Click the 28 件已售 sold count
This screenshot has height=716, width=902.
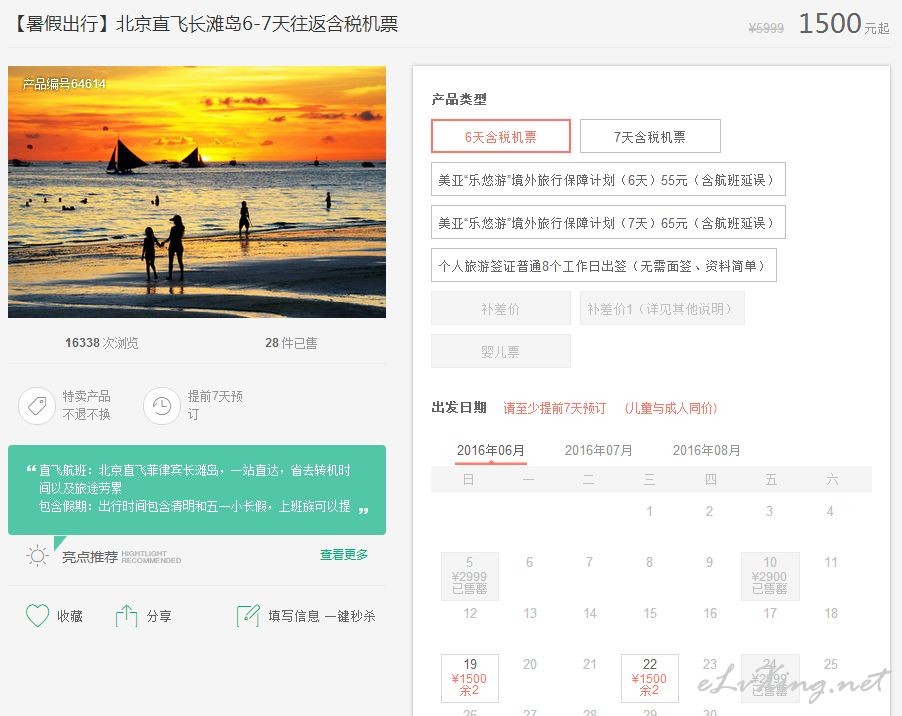click(x=291, y=343)
